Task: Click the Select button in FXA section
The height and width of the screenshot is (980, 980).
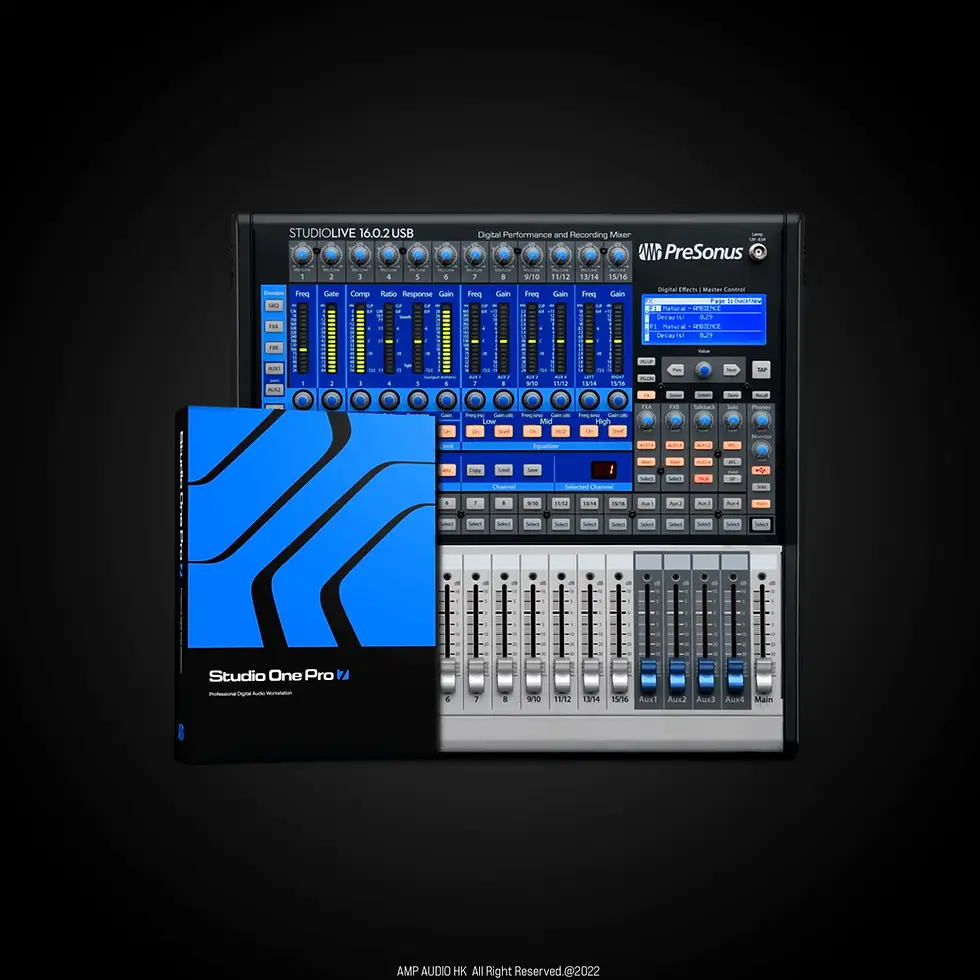Action: tap(646, 478)
